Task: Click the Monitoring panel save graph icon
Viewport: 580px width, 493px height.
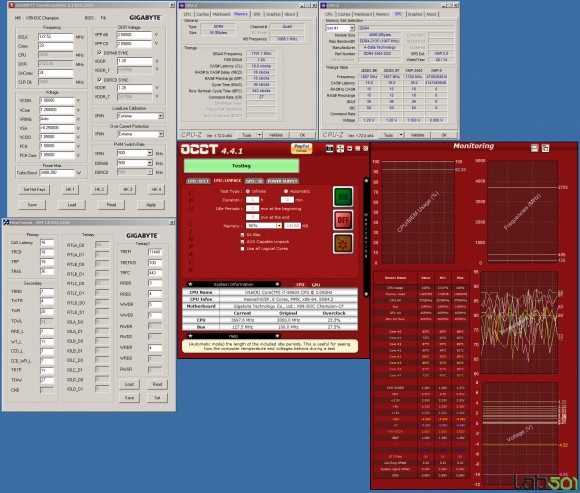Action: coord(535,148)
